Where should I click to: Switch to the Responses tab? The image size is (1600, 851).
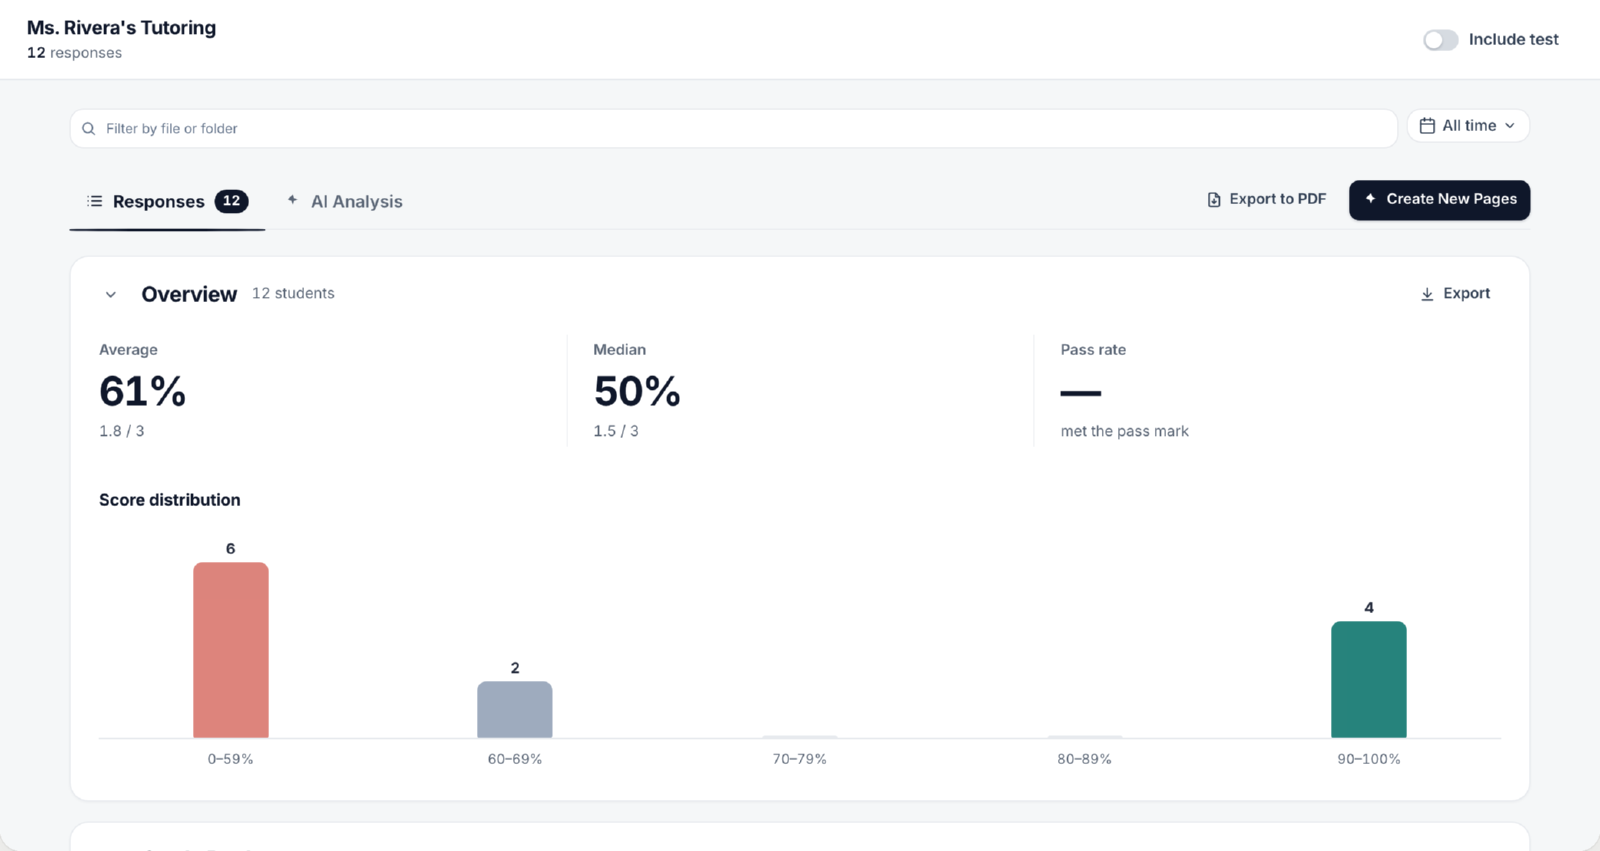[167, 201]
